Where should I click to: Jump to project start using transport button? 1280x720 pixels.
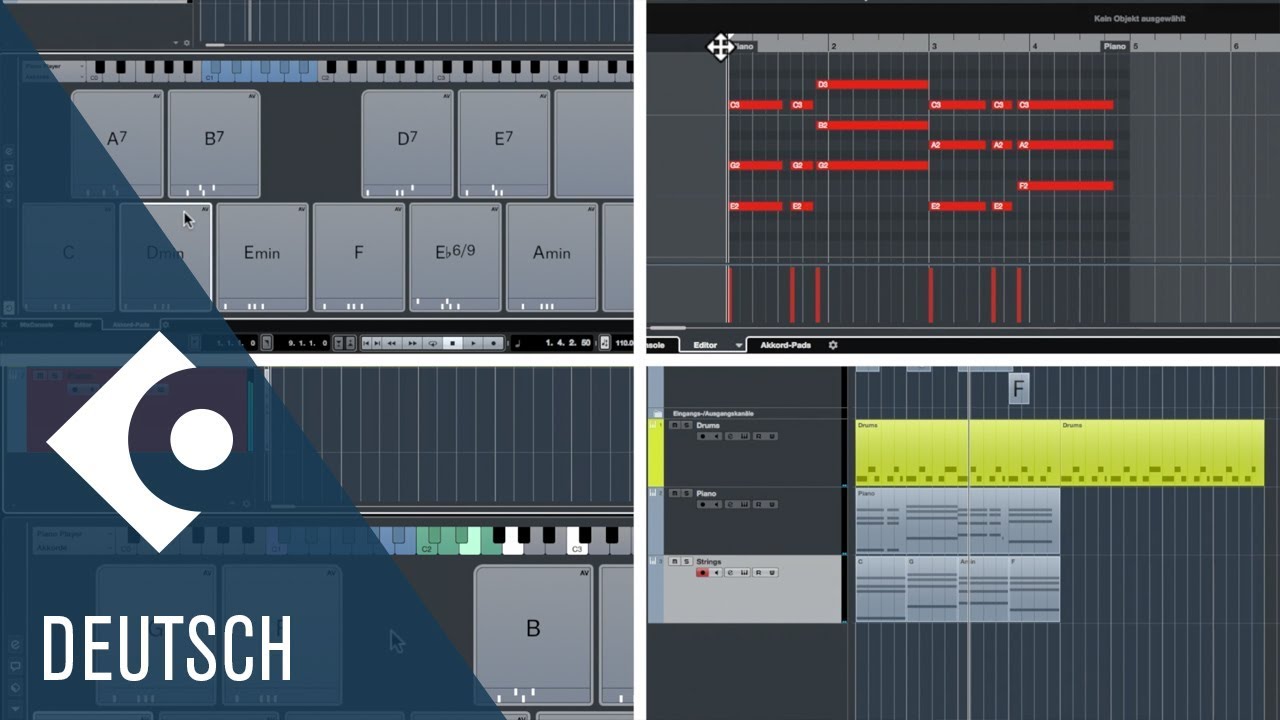click(x=366, y=343)
